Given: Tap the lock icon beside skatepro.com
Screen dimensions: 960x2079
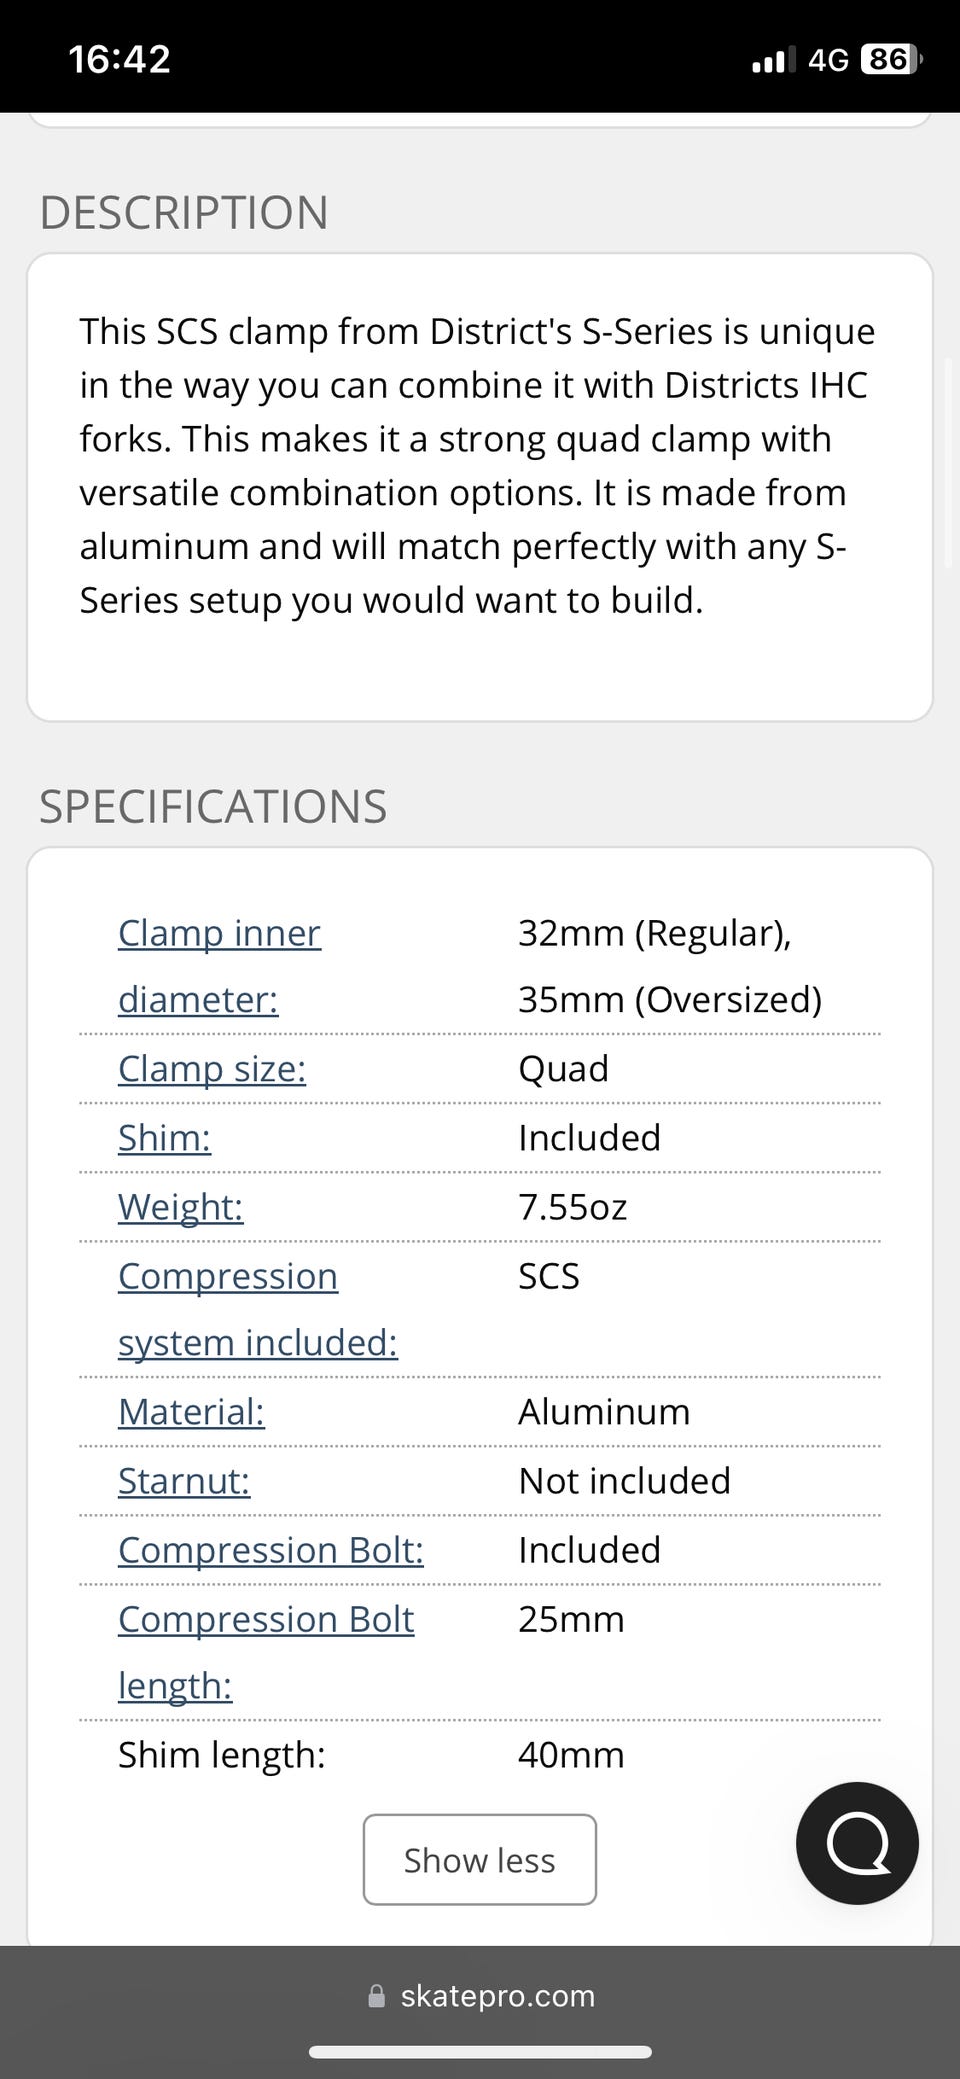Looking at the screenshot, I should (377, 1997).
